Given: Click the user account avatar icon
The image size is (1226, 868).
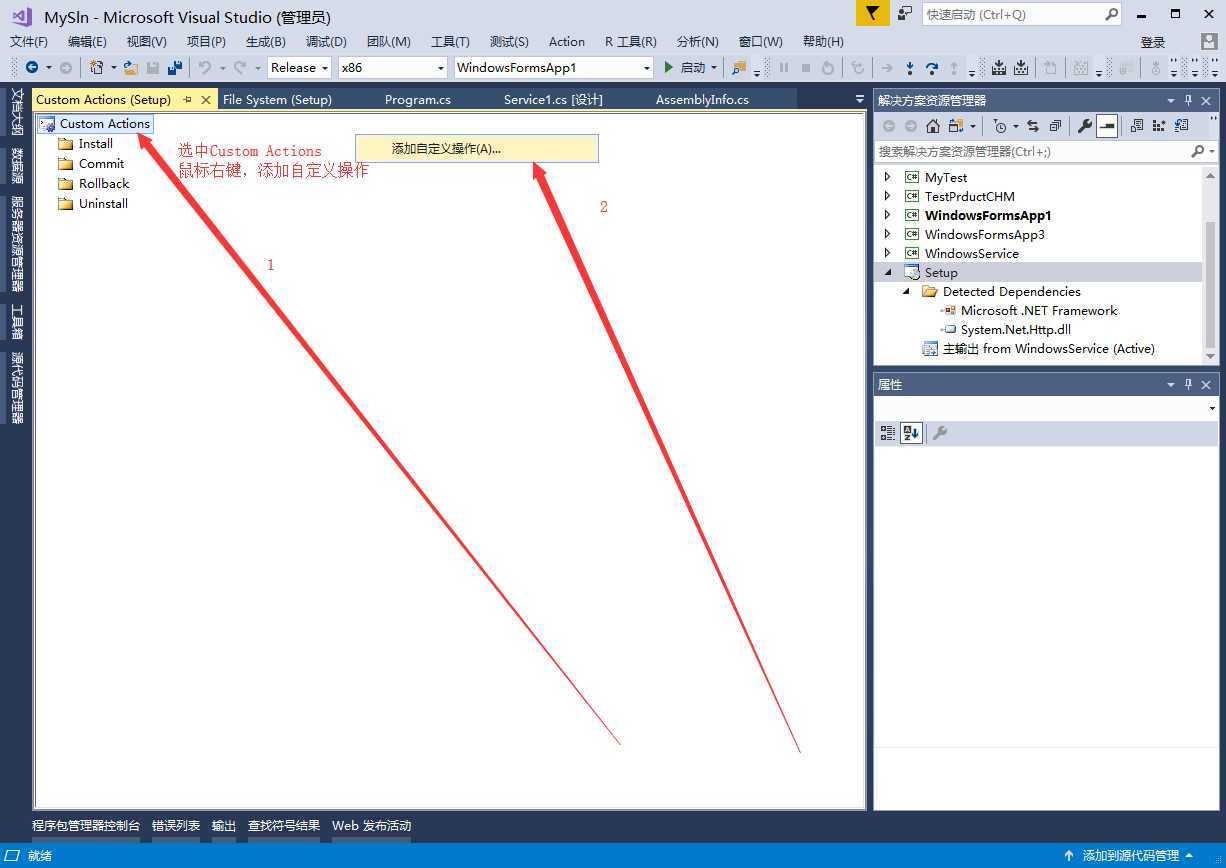Looking at the screenshot, I should pyautogui.click(x=1209, y=42).
